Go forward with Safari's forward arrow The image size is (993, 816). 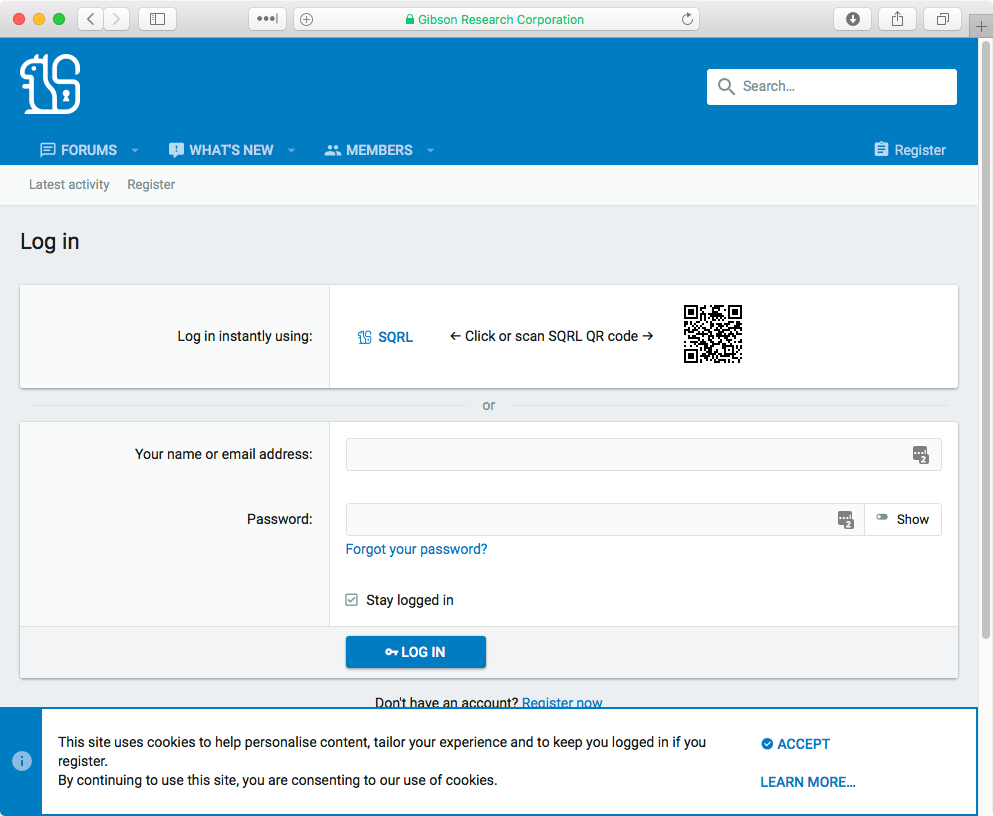[x=117, y=19]
